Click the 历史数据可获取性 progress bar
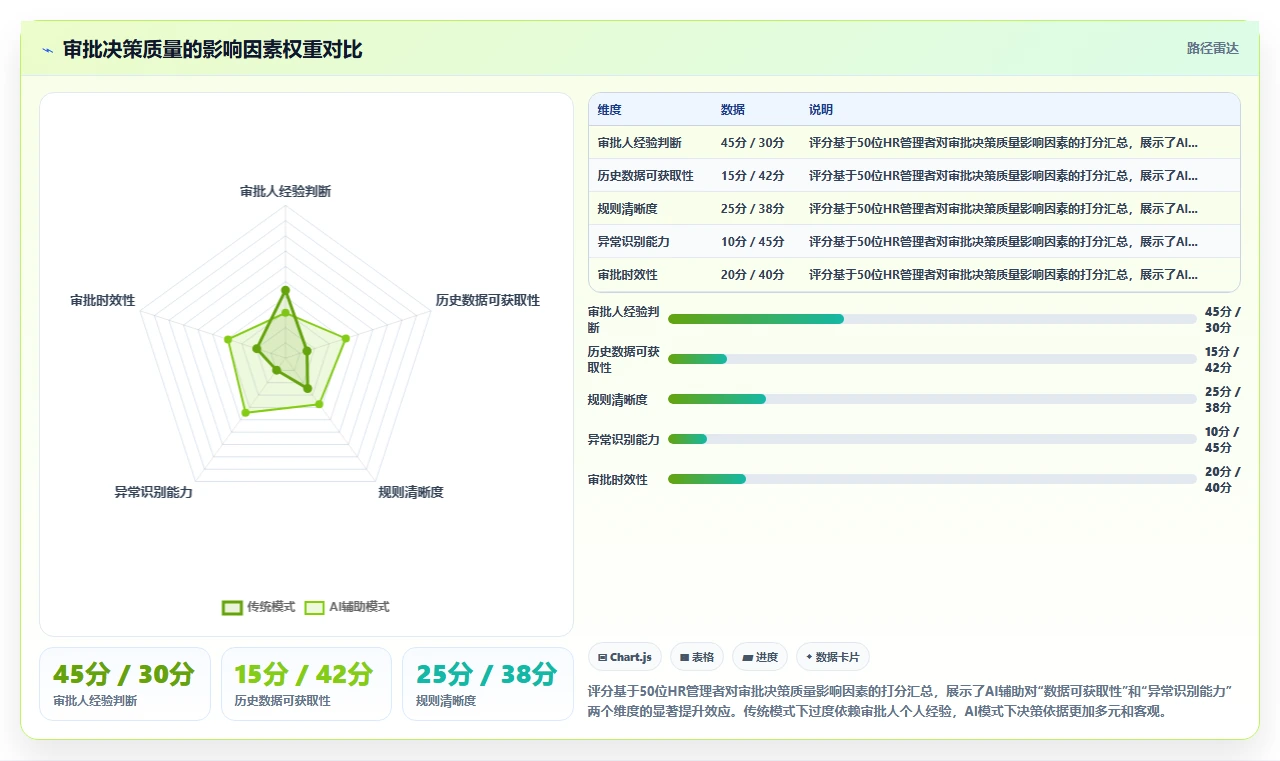Screen dimensions: 1280x761 [932, 359]
